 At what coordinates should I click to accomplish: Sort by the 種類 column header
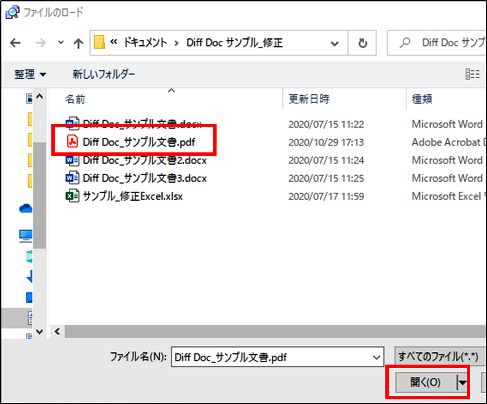pos(422,99)
